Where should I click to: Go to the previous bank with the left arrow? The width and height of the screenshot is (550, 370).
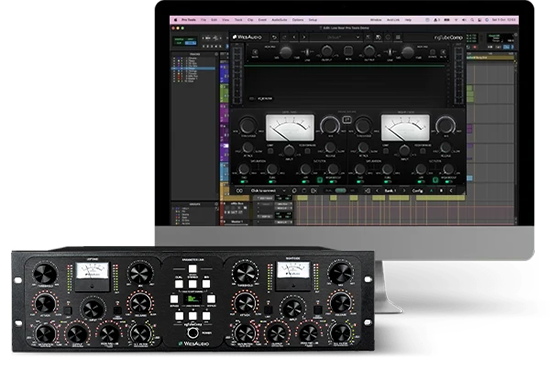pyautogui.click(x=377, y=190)
